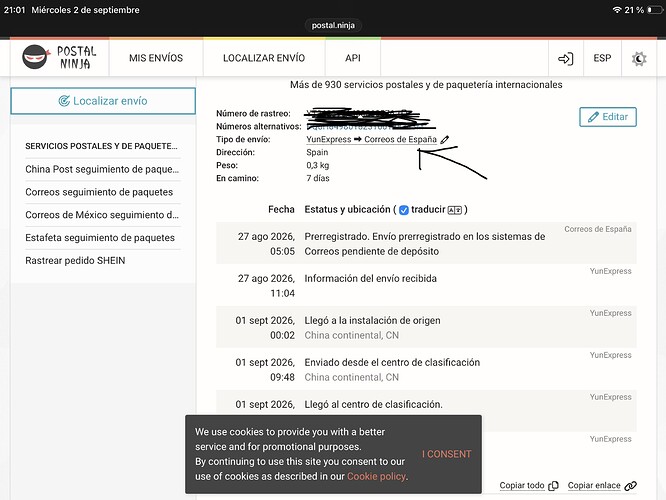The width and height of the screenshot is (666, 500).
Task: Open Correos de México seguimiento link
Action: coord(102,215)
